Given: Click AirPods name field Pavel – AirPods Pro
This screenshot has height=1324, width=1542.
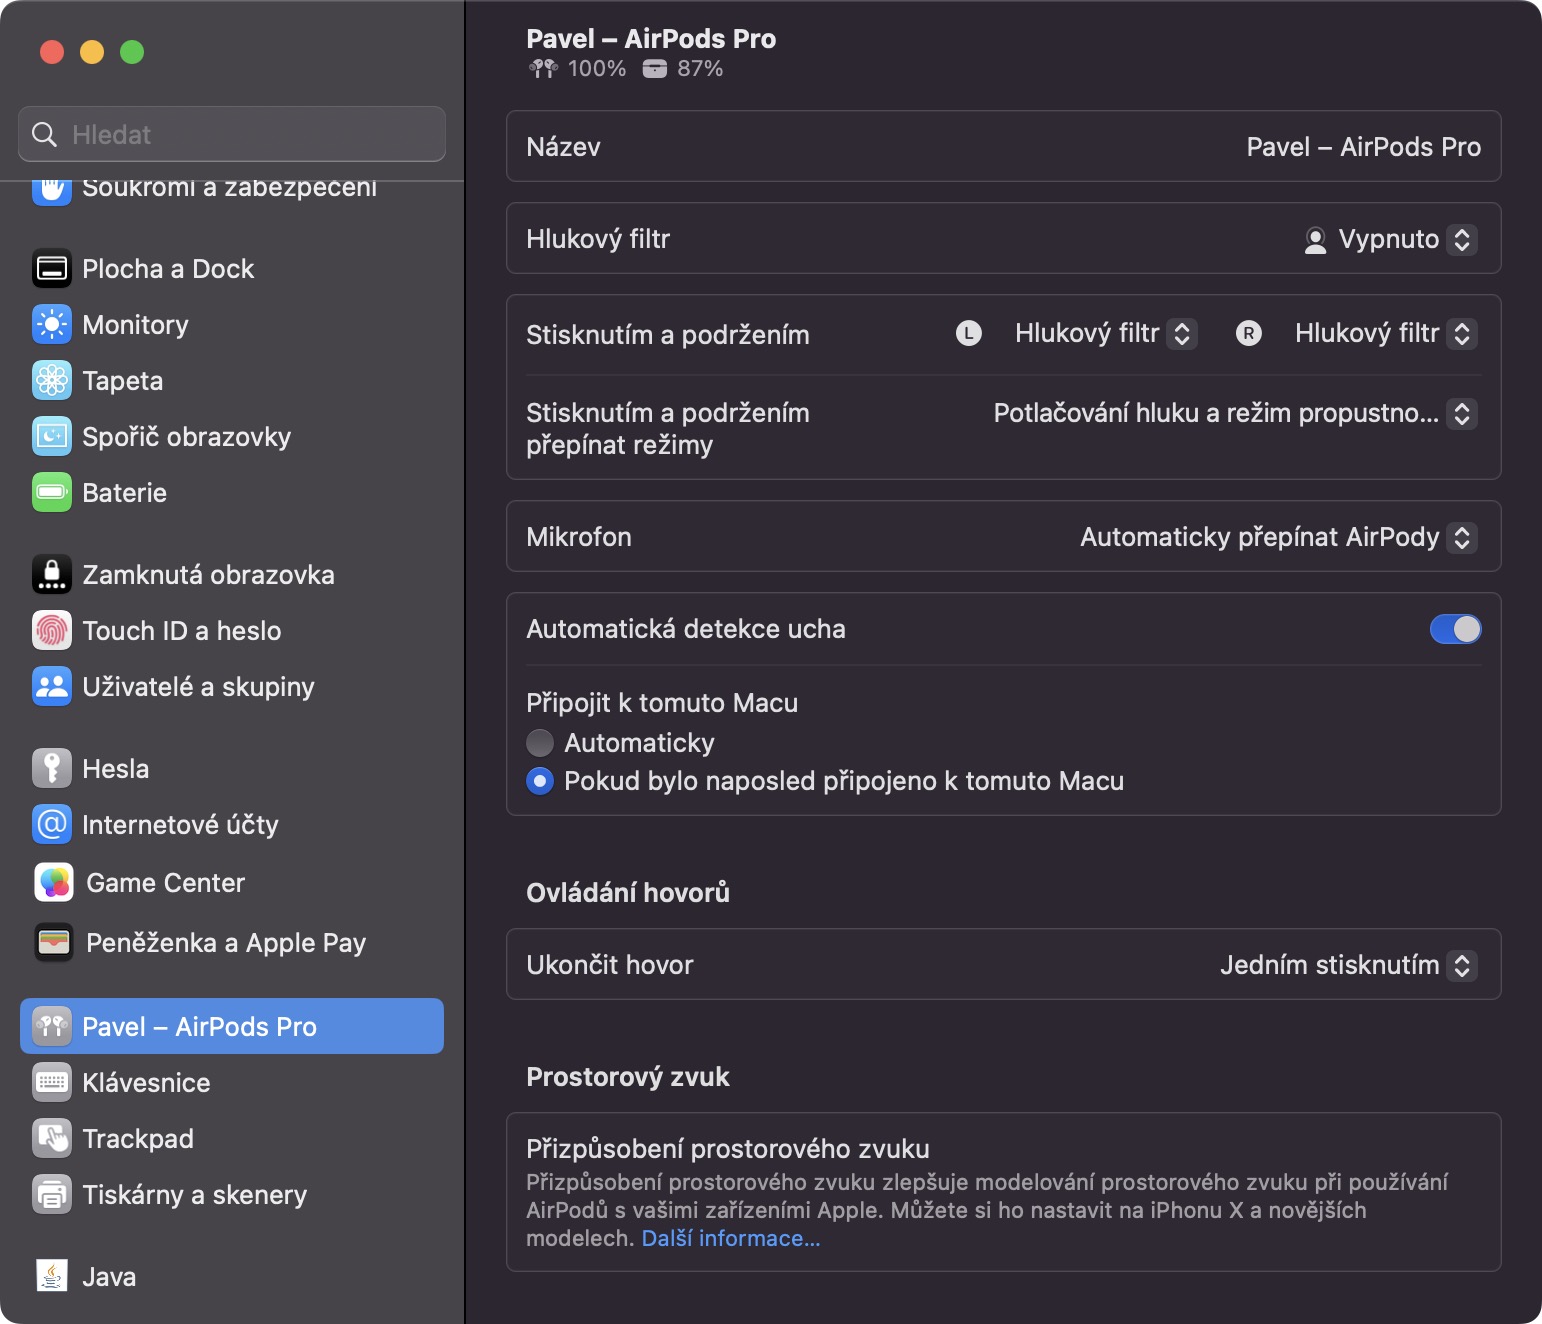Looking at the screenshot, I should tap(1362, 147).
